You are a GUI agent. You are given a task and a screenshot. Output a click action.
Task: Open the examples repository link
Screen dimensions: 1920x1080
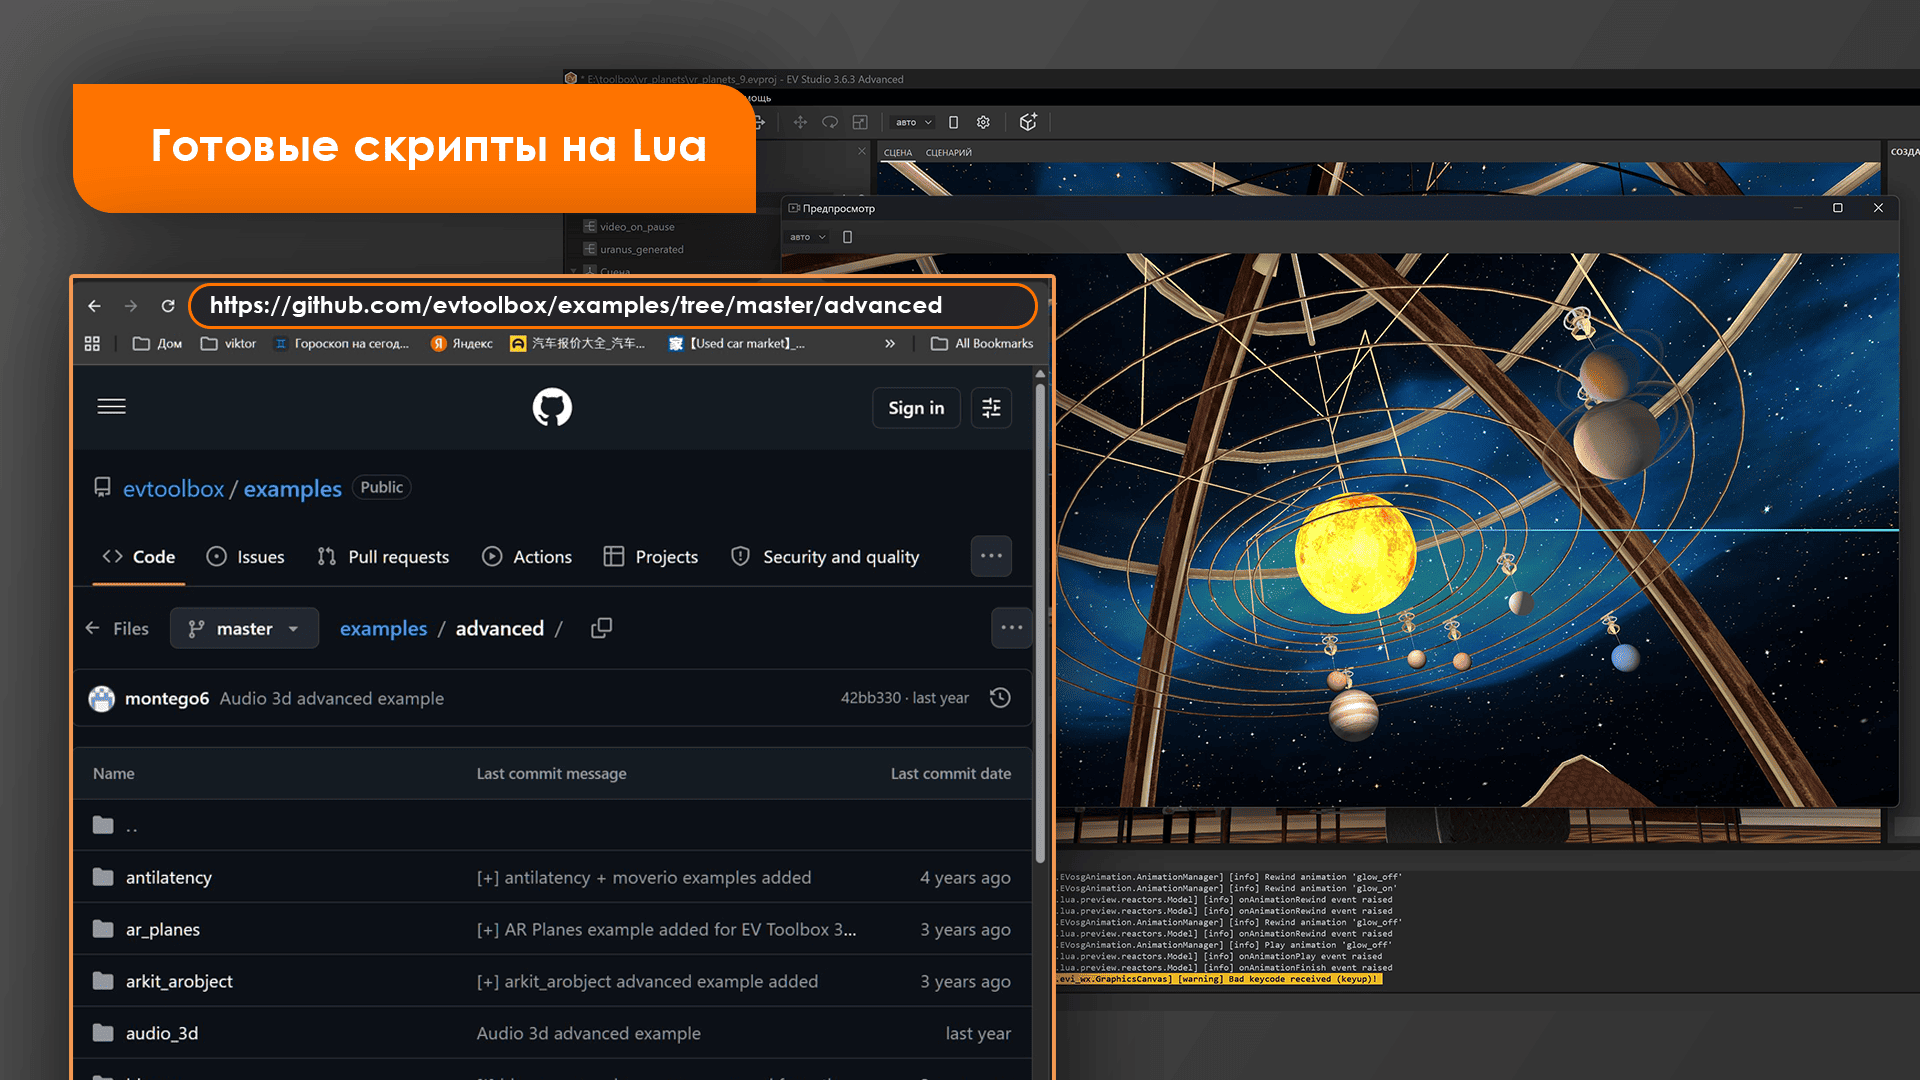[293, 488]
